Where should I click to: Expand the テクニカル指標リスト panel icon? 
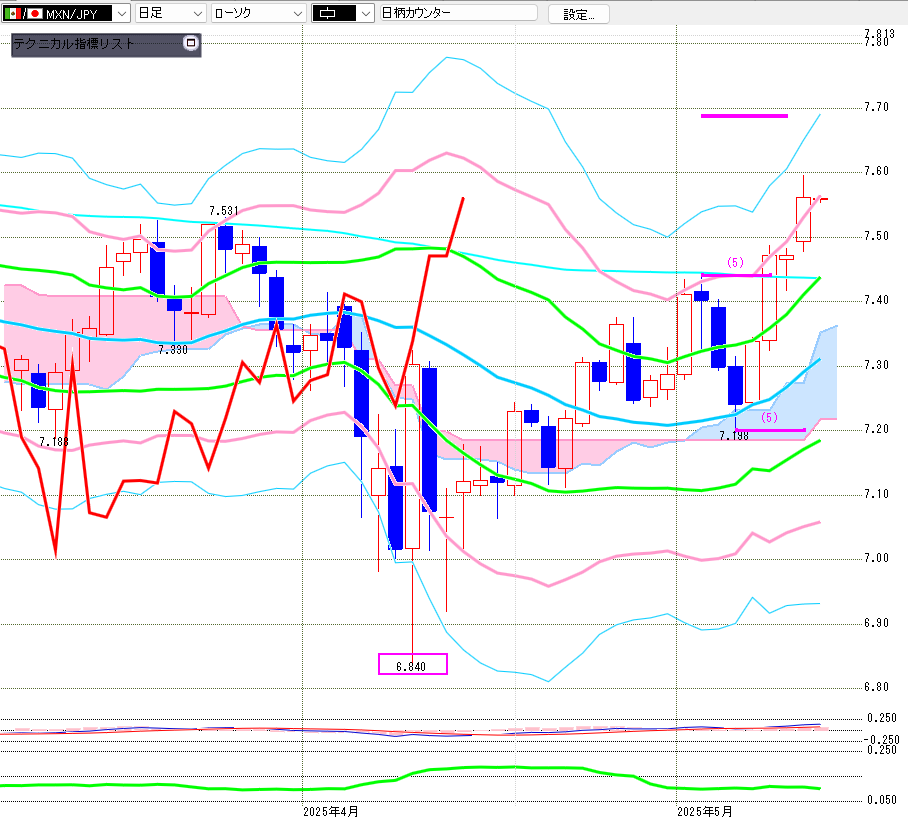pos(191,43)
